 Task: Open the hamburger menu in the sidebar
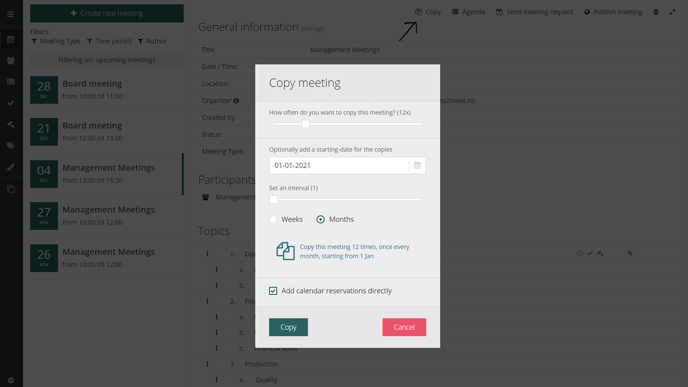pos(11,14)
